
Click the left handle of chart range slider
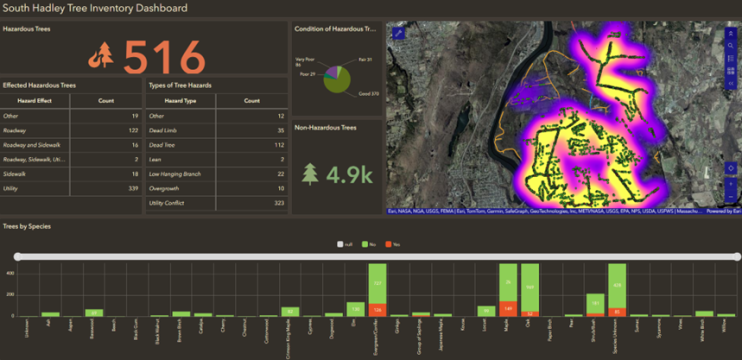(18, 256)
